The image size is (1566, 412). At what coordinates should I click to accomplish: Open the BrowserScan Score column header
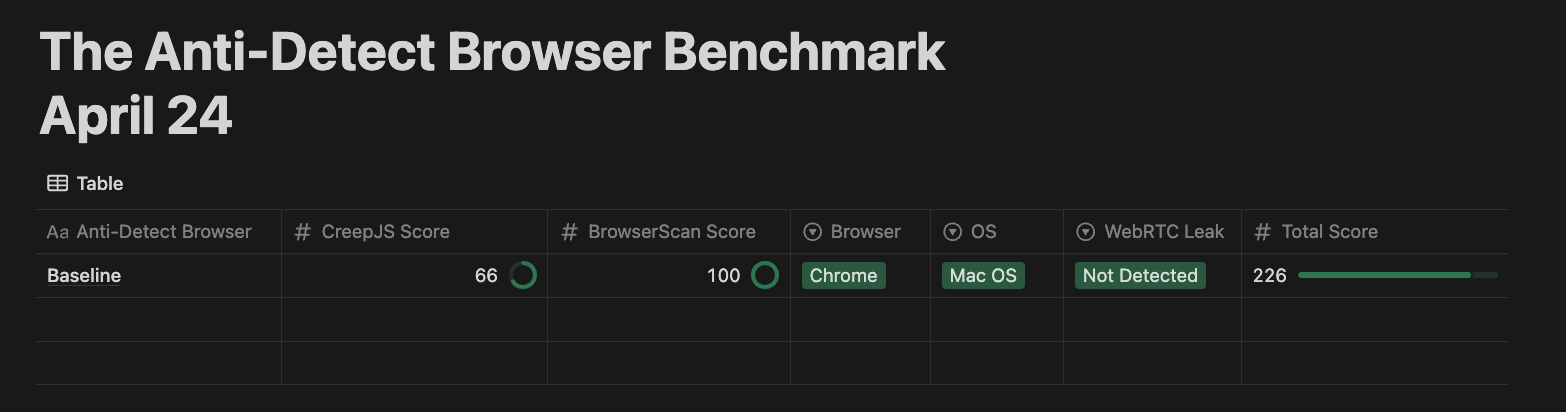coord(669,232)
